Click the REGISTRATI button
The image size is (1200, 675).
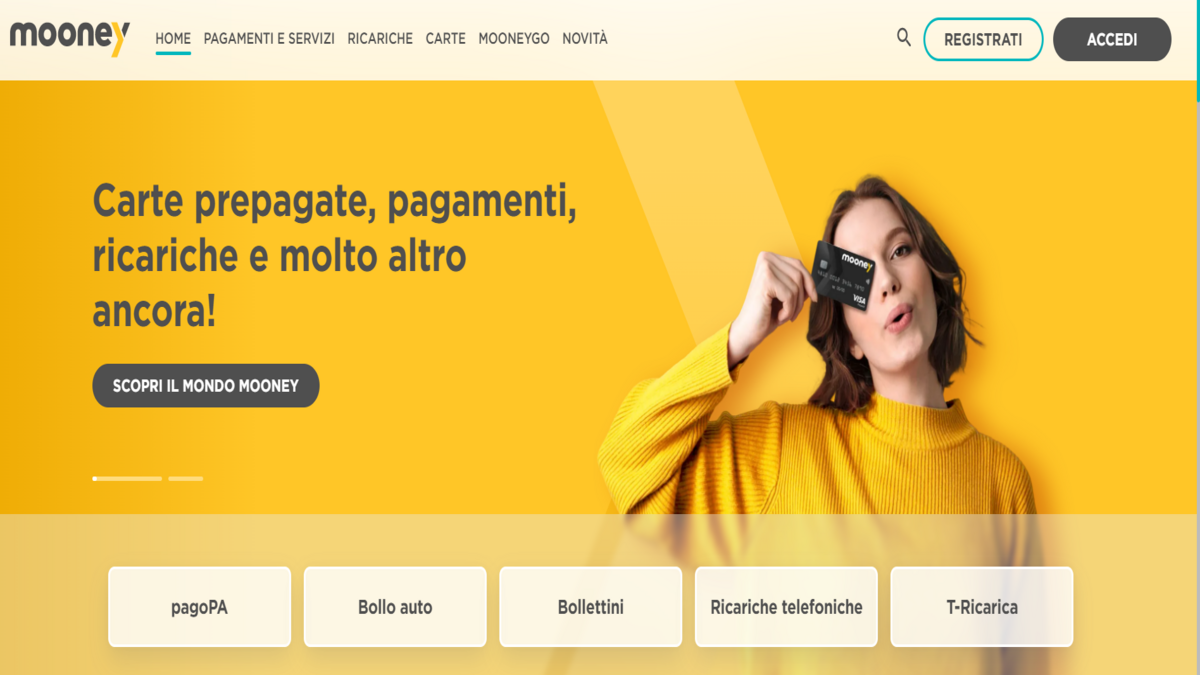pos(983,39)
